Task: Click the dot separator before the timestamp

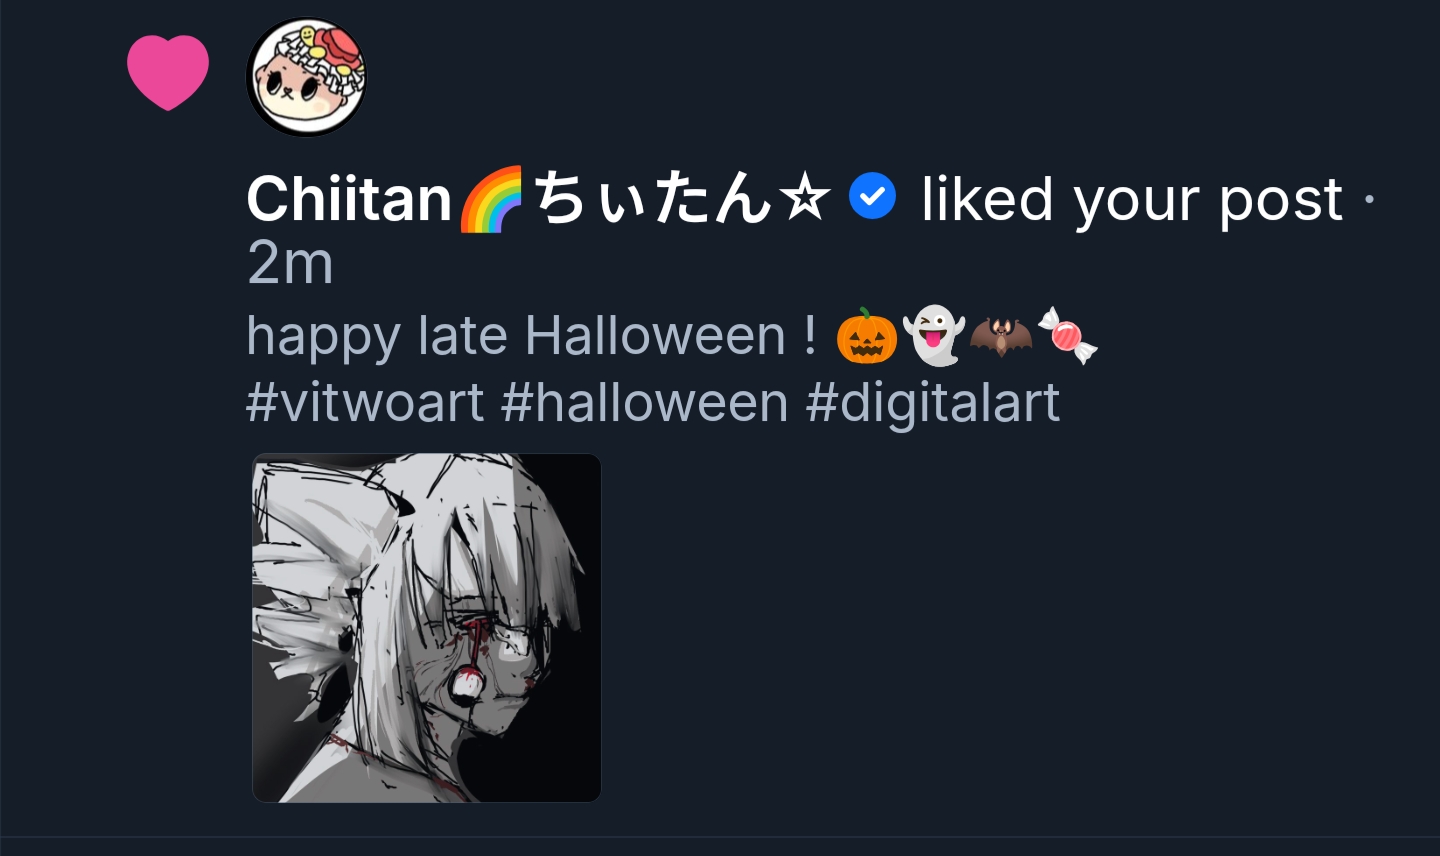Action: pos(1369,199)
